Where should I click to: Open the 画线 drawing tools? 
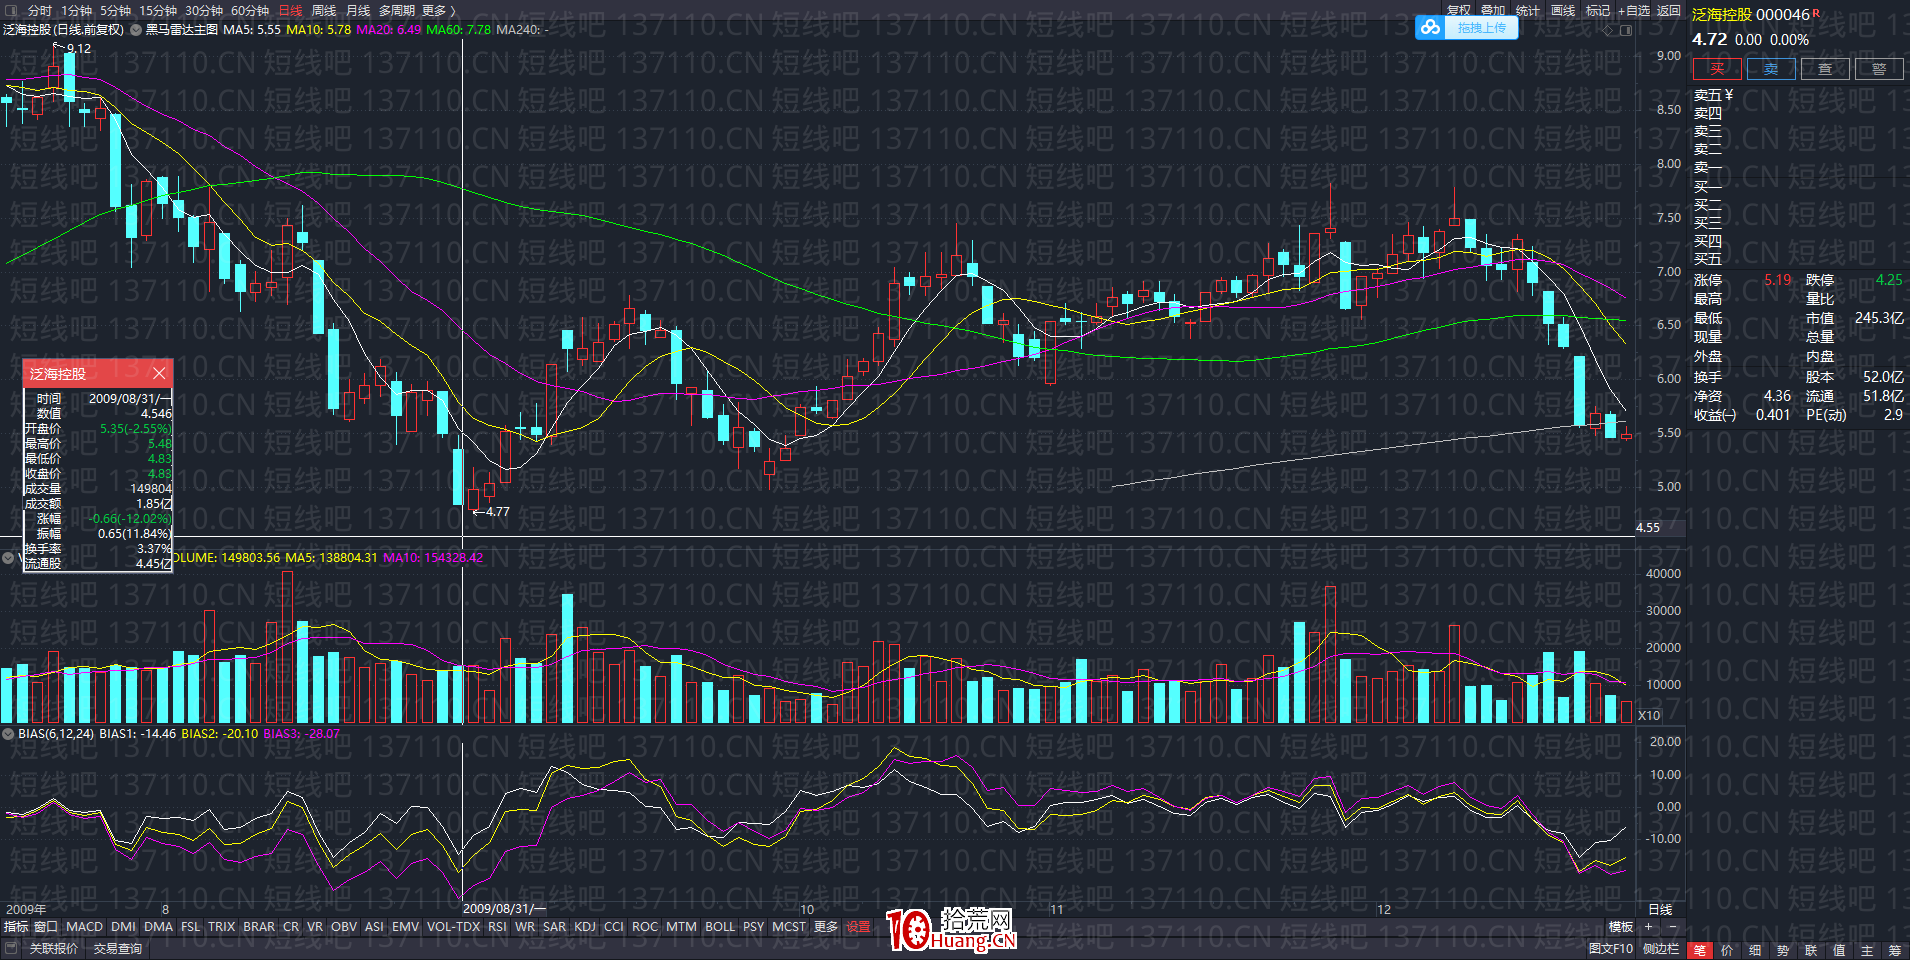click(x=1563, y=10)
